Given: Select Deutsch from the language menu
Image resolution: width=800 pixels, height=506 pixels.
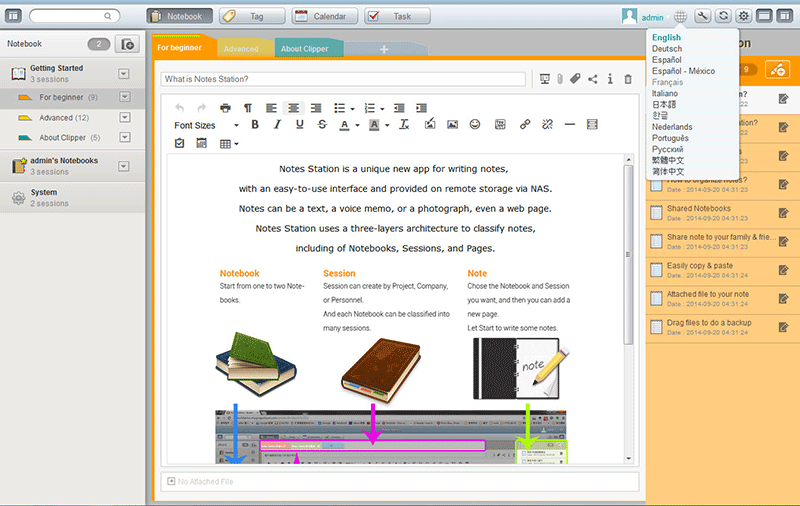Looking at the screenshot, I should point(666,49).
